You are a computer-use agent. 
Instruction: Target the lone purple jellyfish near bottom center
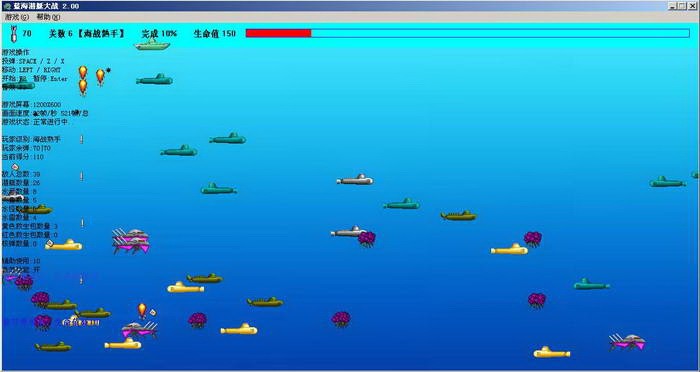click(341, 319)
